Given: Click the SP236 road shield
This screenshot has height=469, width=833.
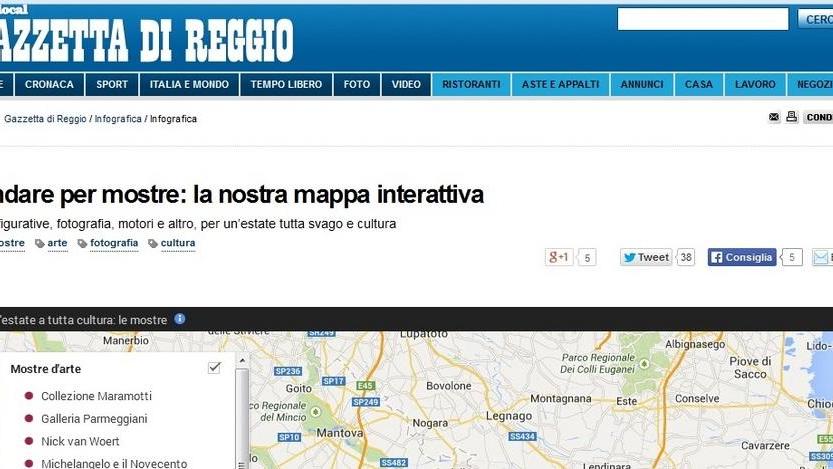Looking at the screenshot, I should tap(288, 371).
